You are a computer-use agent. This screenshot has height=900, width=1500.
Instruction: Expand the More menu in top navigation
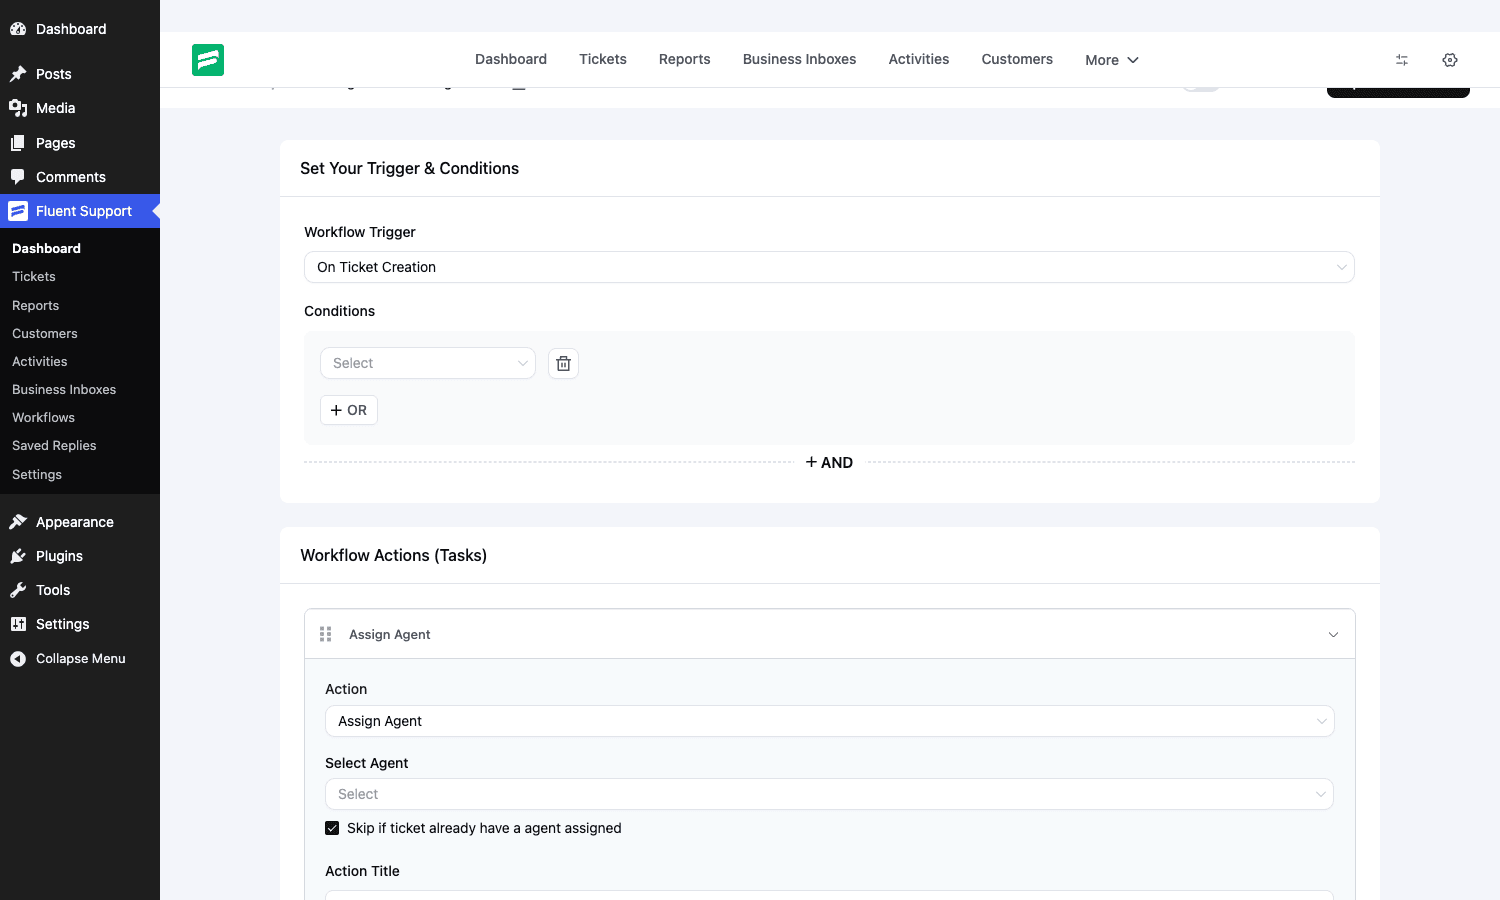pos(1112,60)
